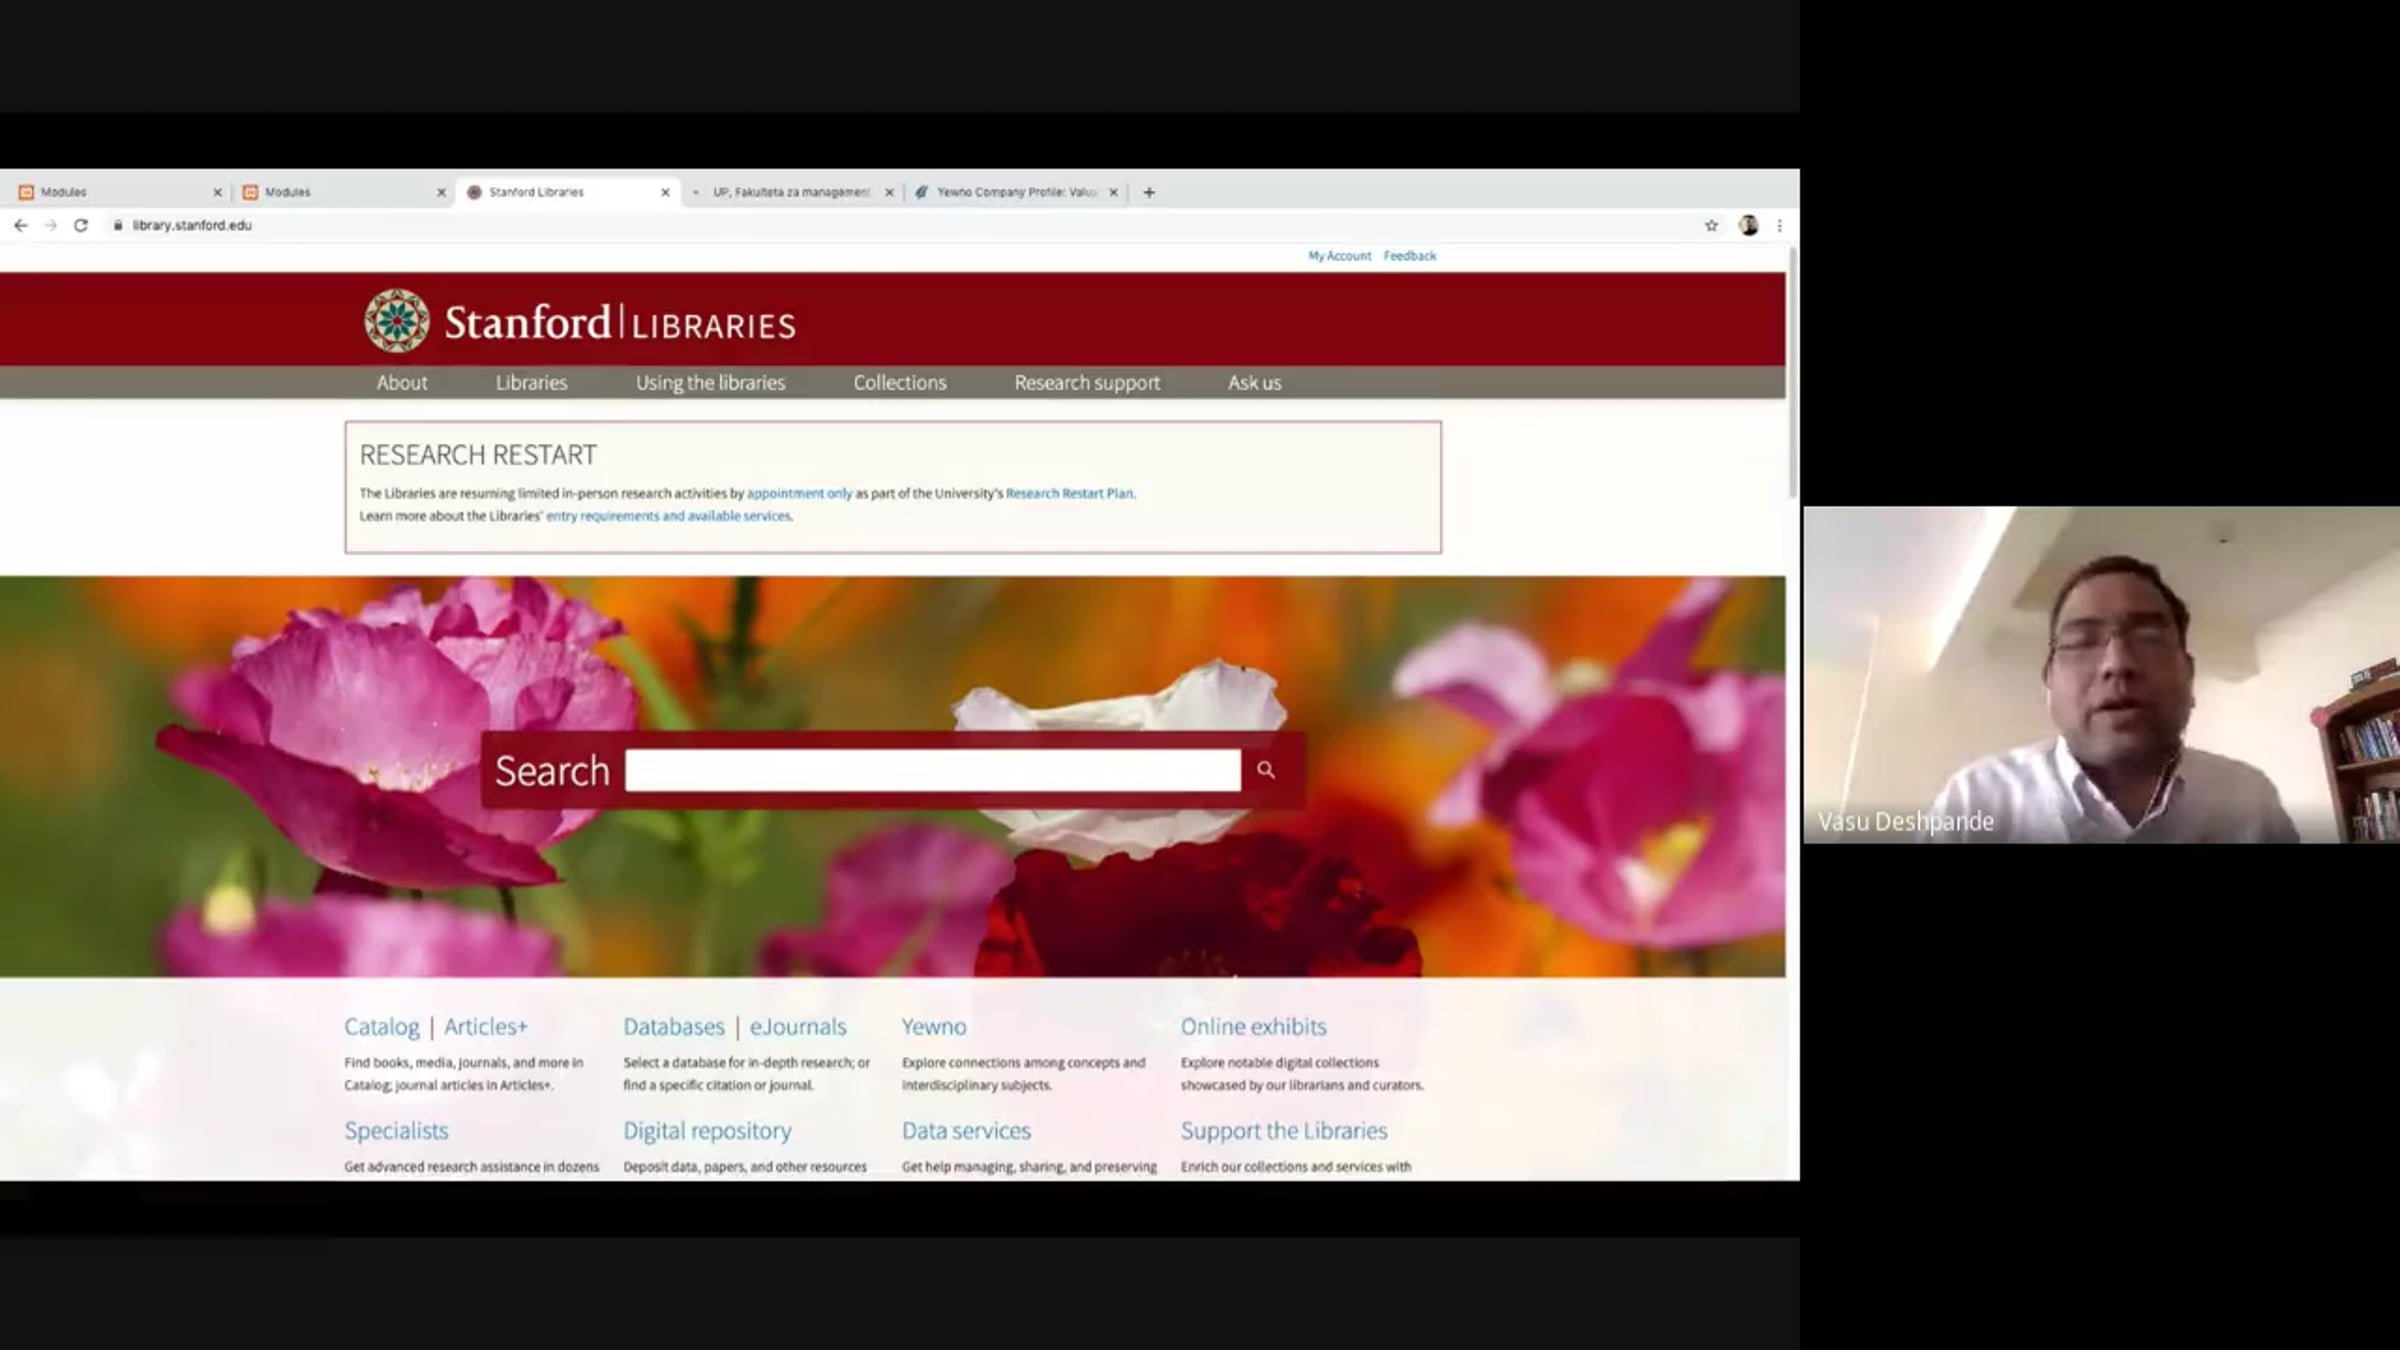
Task: Click the Stanford Libraries seal logo
Action: click(x=397, y=321)
